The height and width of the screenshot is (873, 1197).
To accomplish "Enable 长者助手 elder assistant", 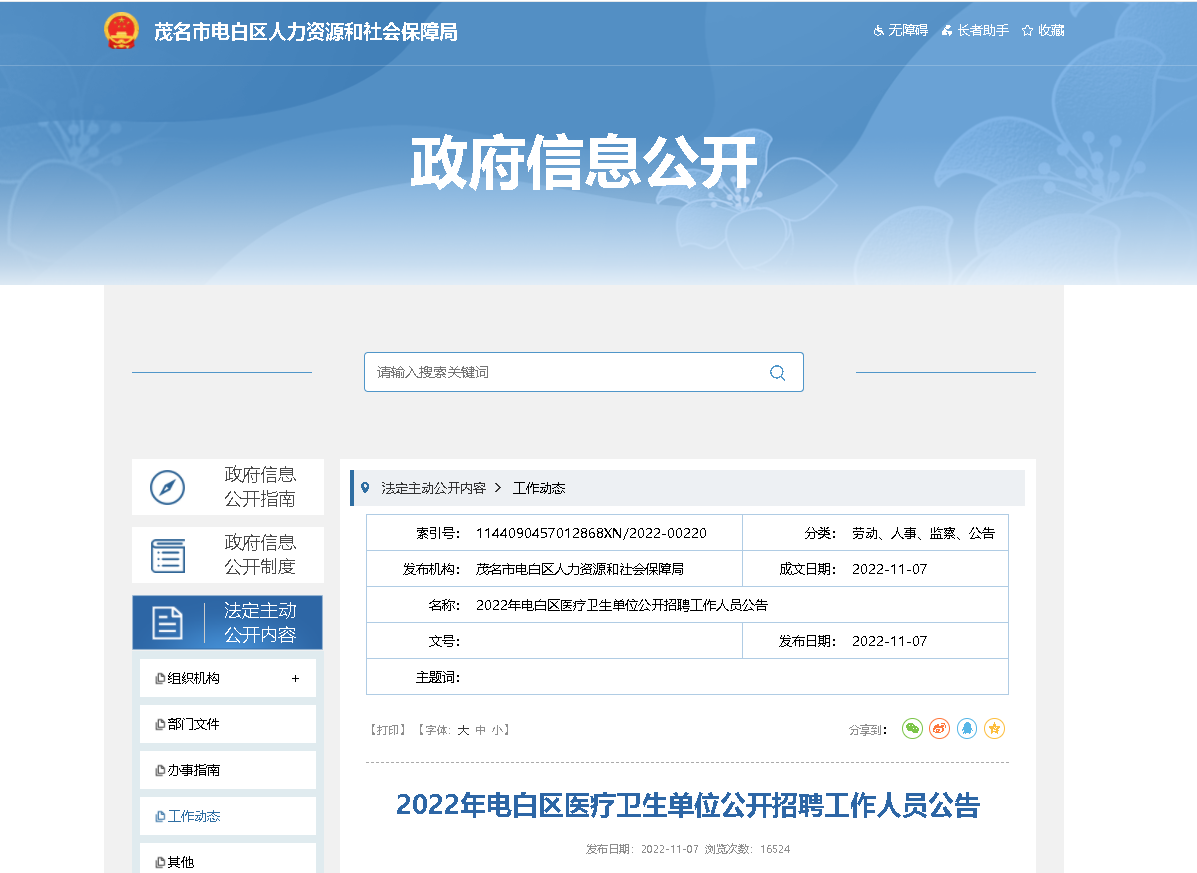I will coord(975,31).
